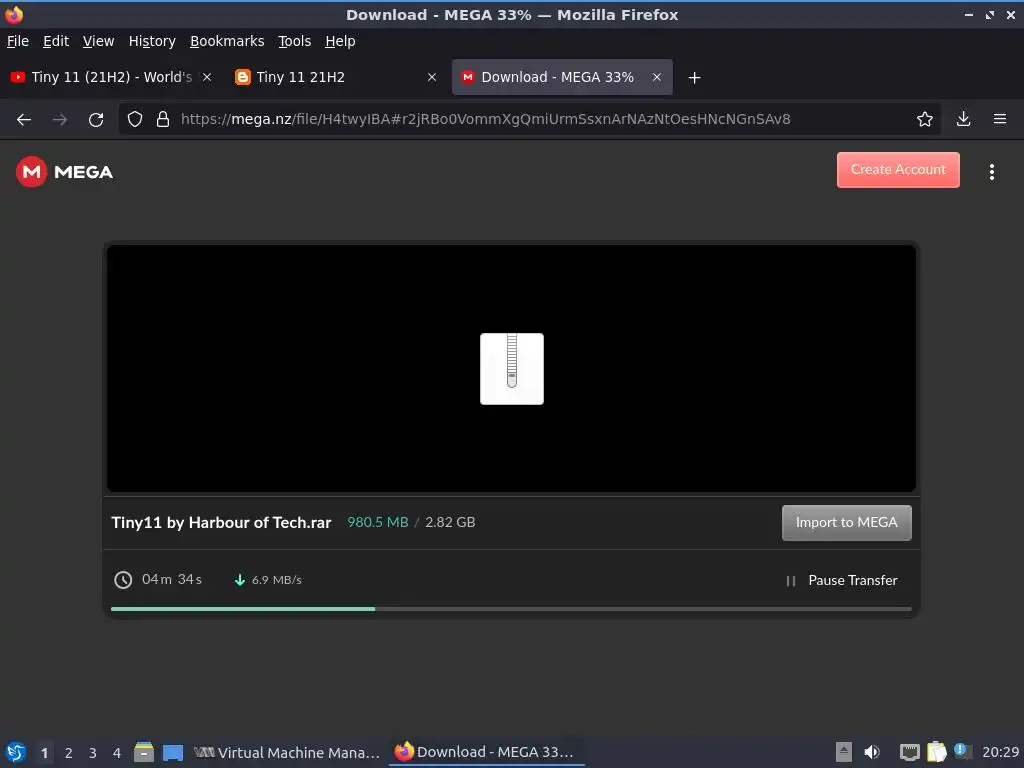
Task: Reload the current MEGA page
Action: (x=96, y=120)
